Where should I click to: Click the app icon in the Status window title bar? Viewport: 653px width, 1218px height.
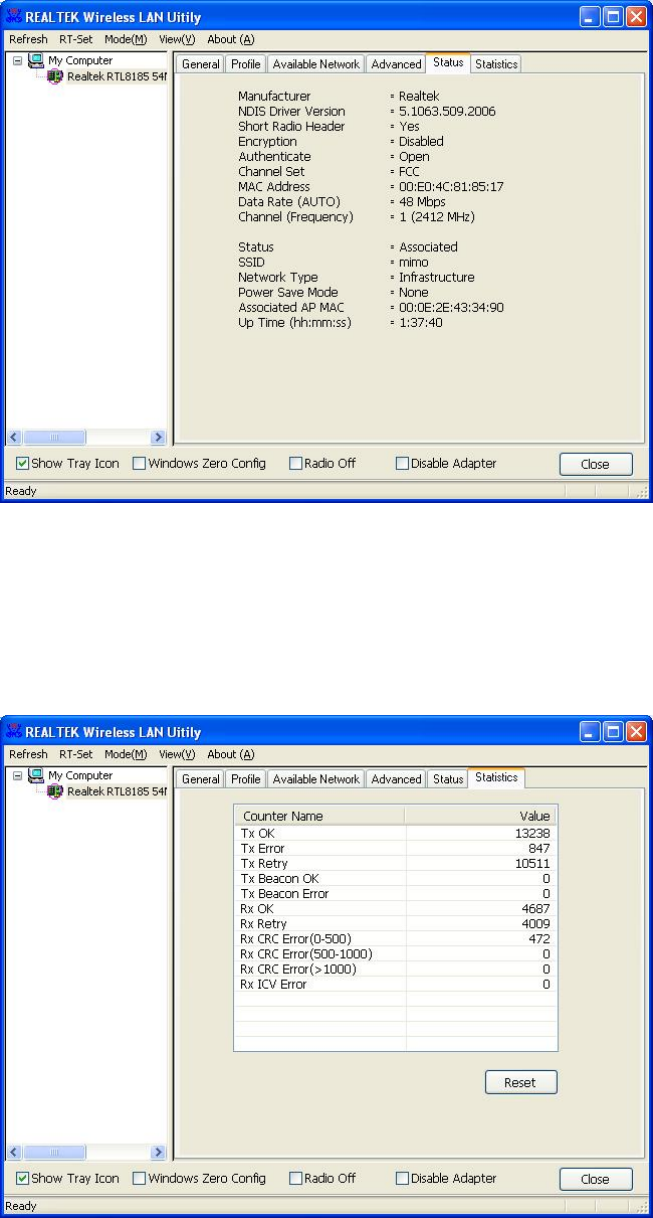click(15, 17)
